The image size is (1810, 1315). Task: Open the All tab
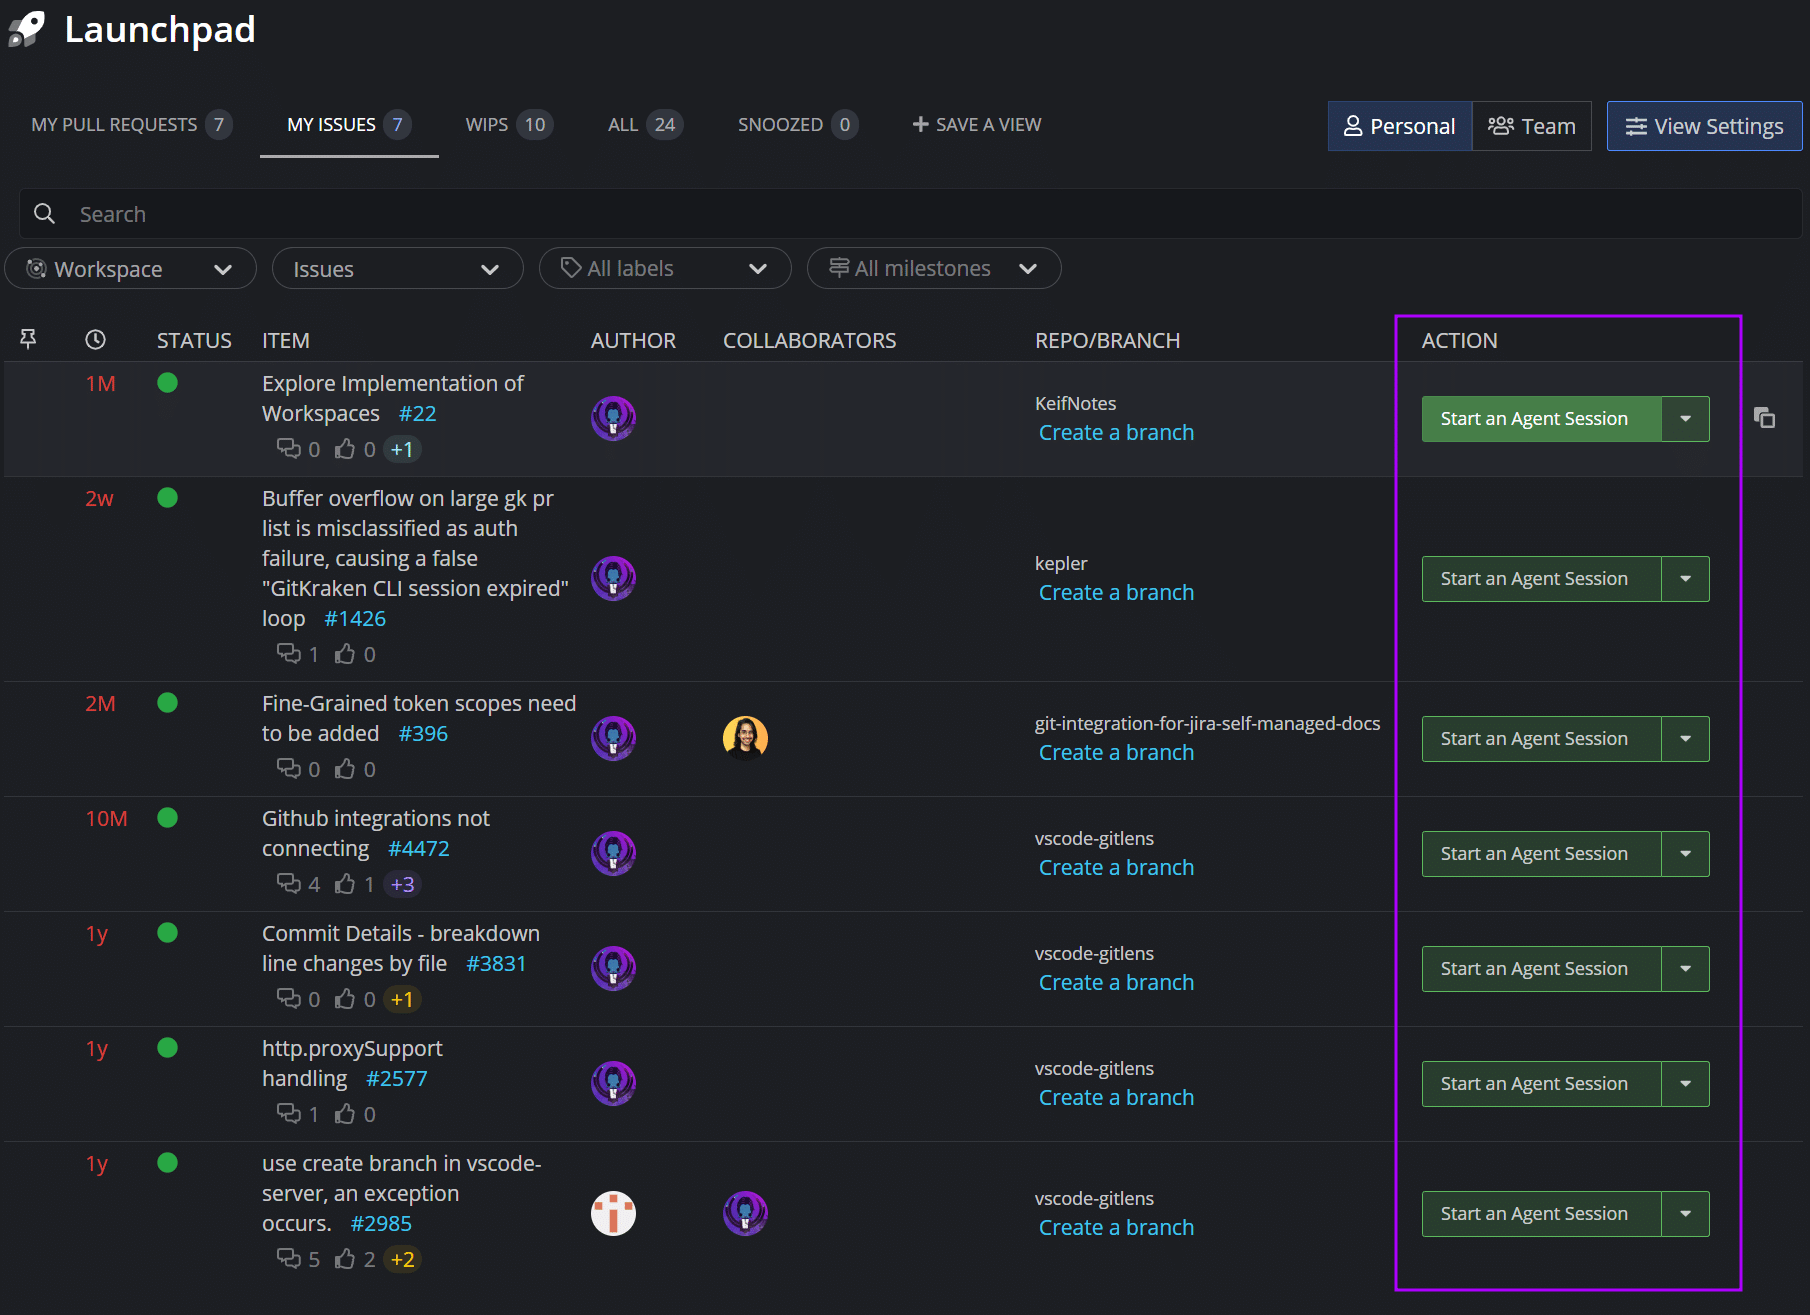click(x=645, y=125)
